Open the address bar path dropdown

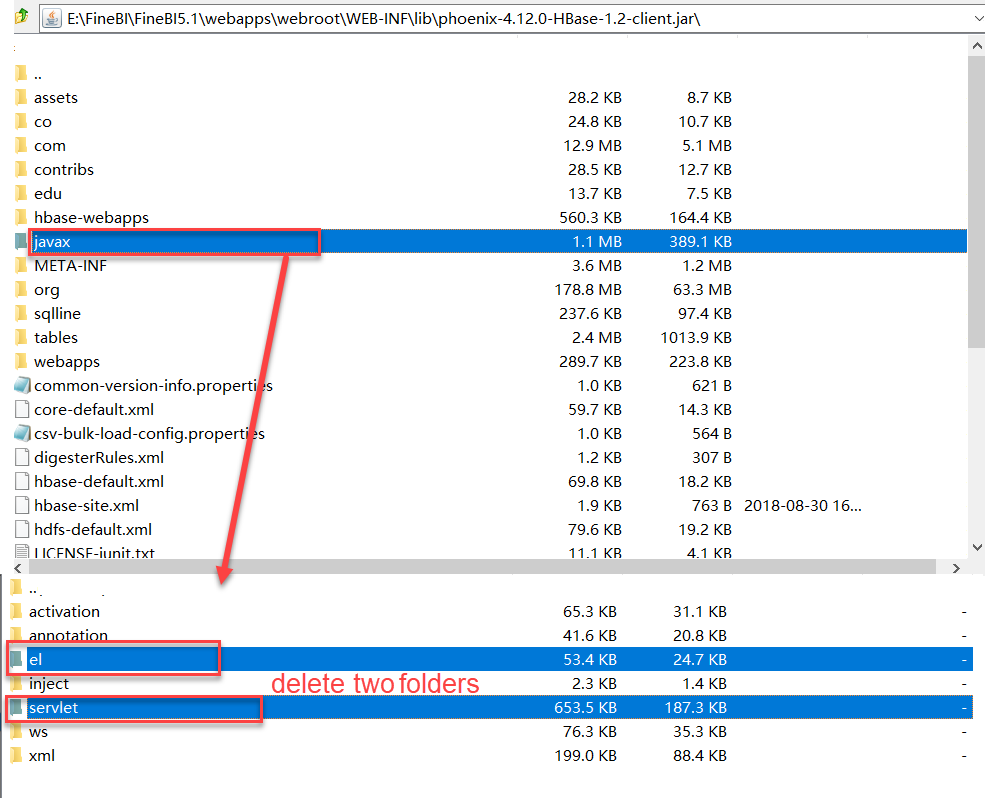click(977, 19)
